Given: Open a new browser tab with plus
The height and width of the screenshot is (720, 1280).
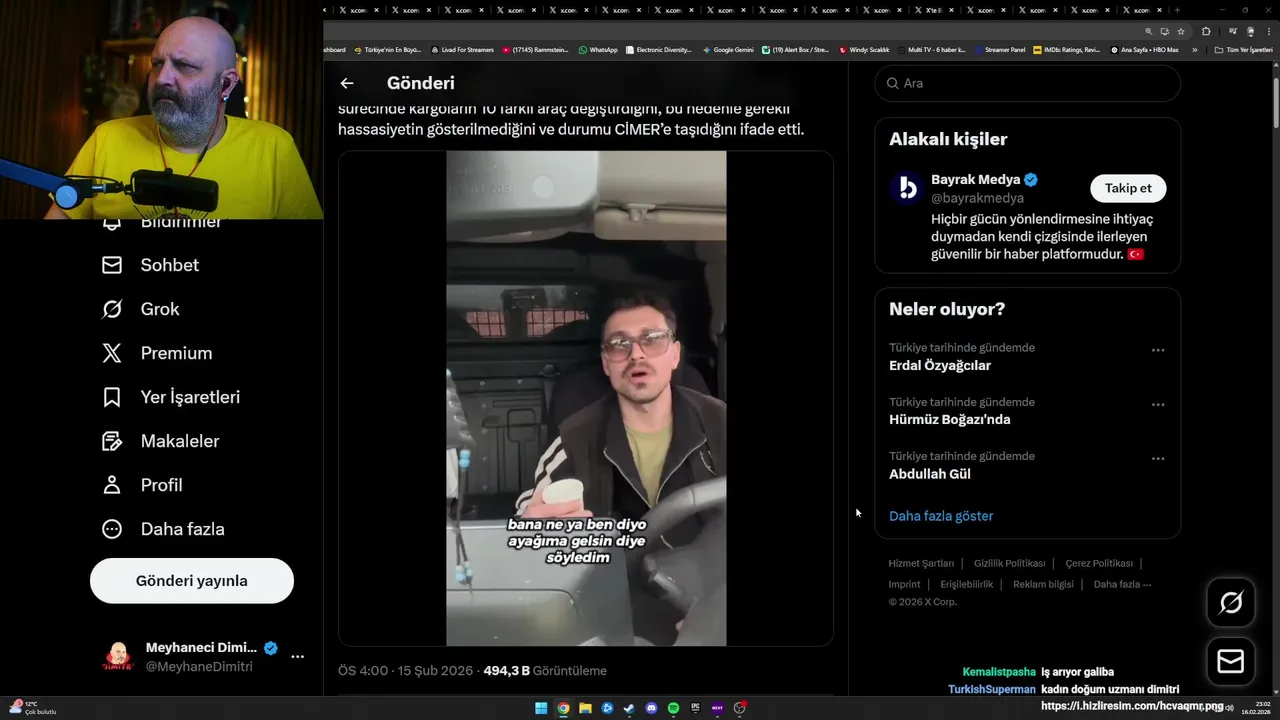Looking at the screenshot, I should point(1177,10).
